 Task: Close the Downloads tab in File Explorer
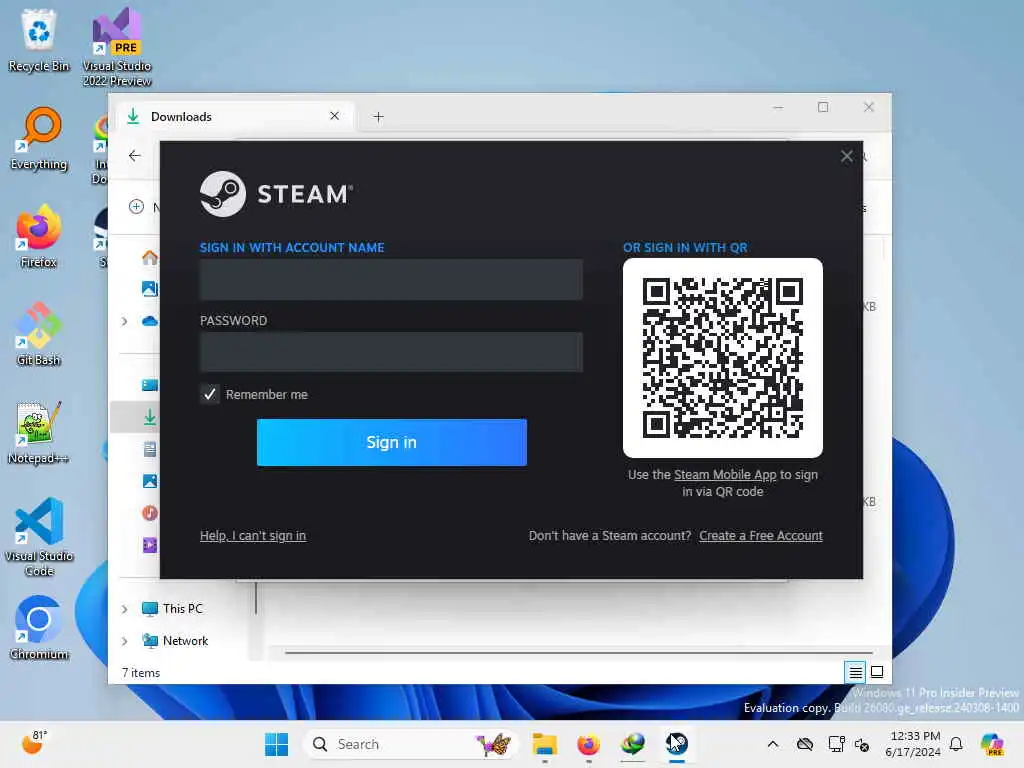pos(334,116)
